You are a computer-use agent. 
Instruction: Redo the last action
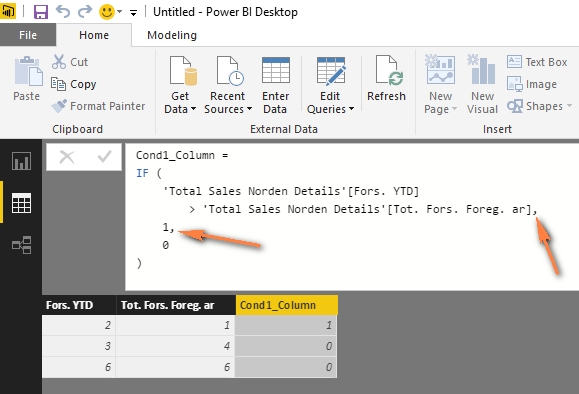coord(85,11)
